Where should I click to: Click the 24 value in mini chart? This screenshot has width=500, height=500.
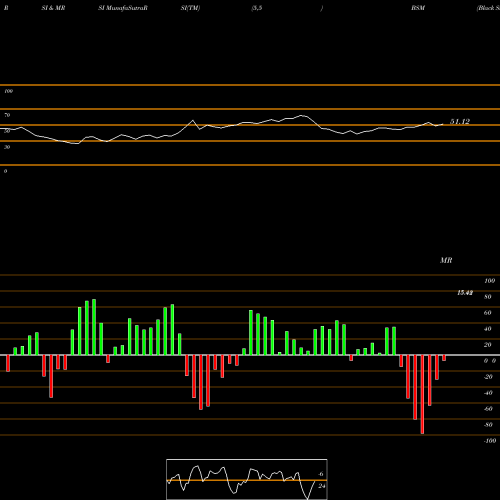[x=321, y=486]
